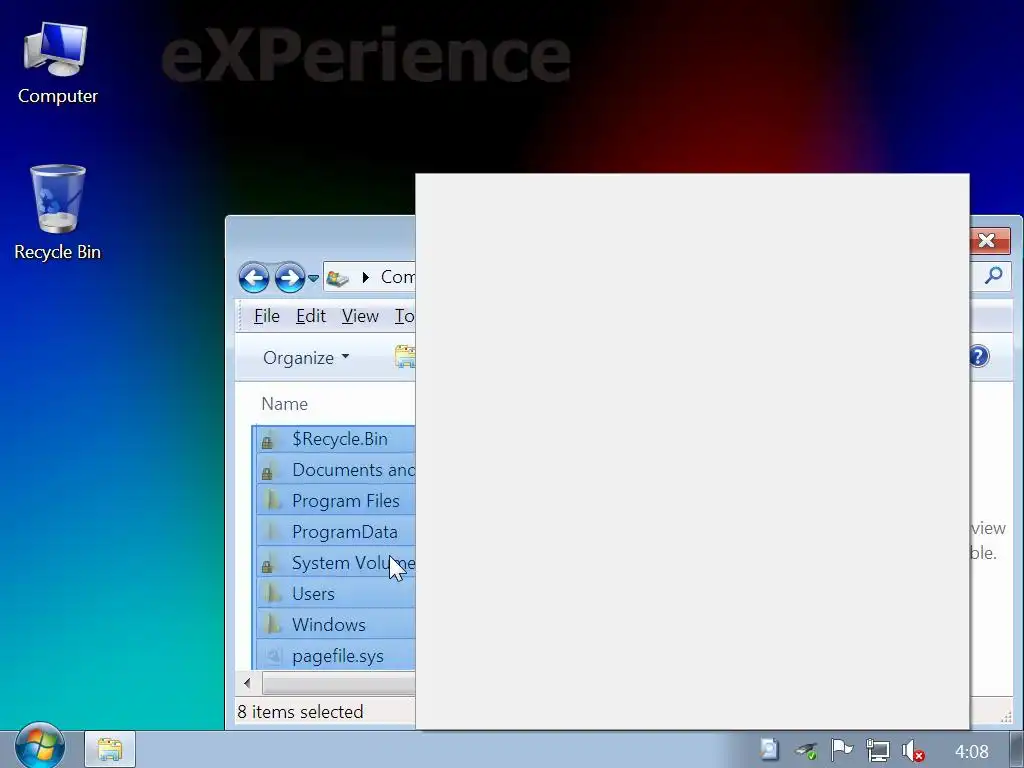Select the $Recycle.Bin folder
Screen dimensions: 1024x768
tap(334, 439)
